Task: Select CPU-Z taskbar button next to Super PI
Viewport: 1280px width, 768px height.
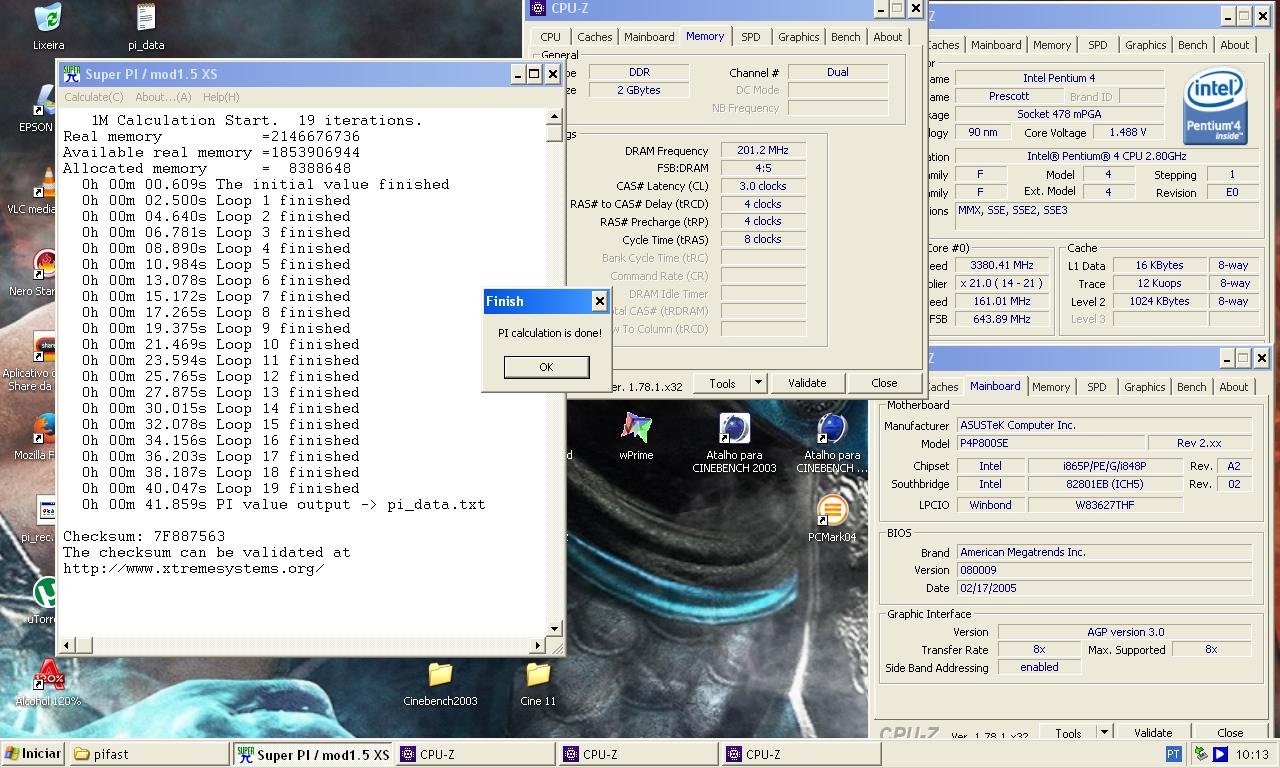Action: (476, 754)
